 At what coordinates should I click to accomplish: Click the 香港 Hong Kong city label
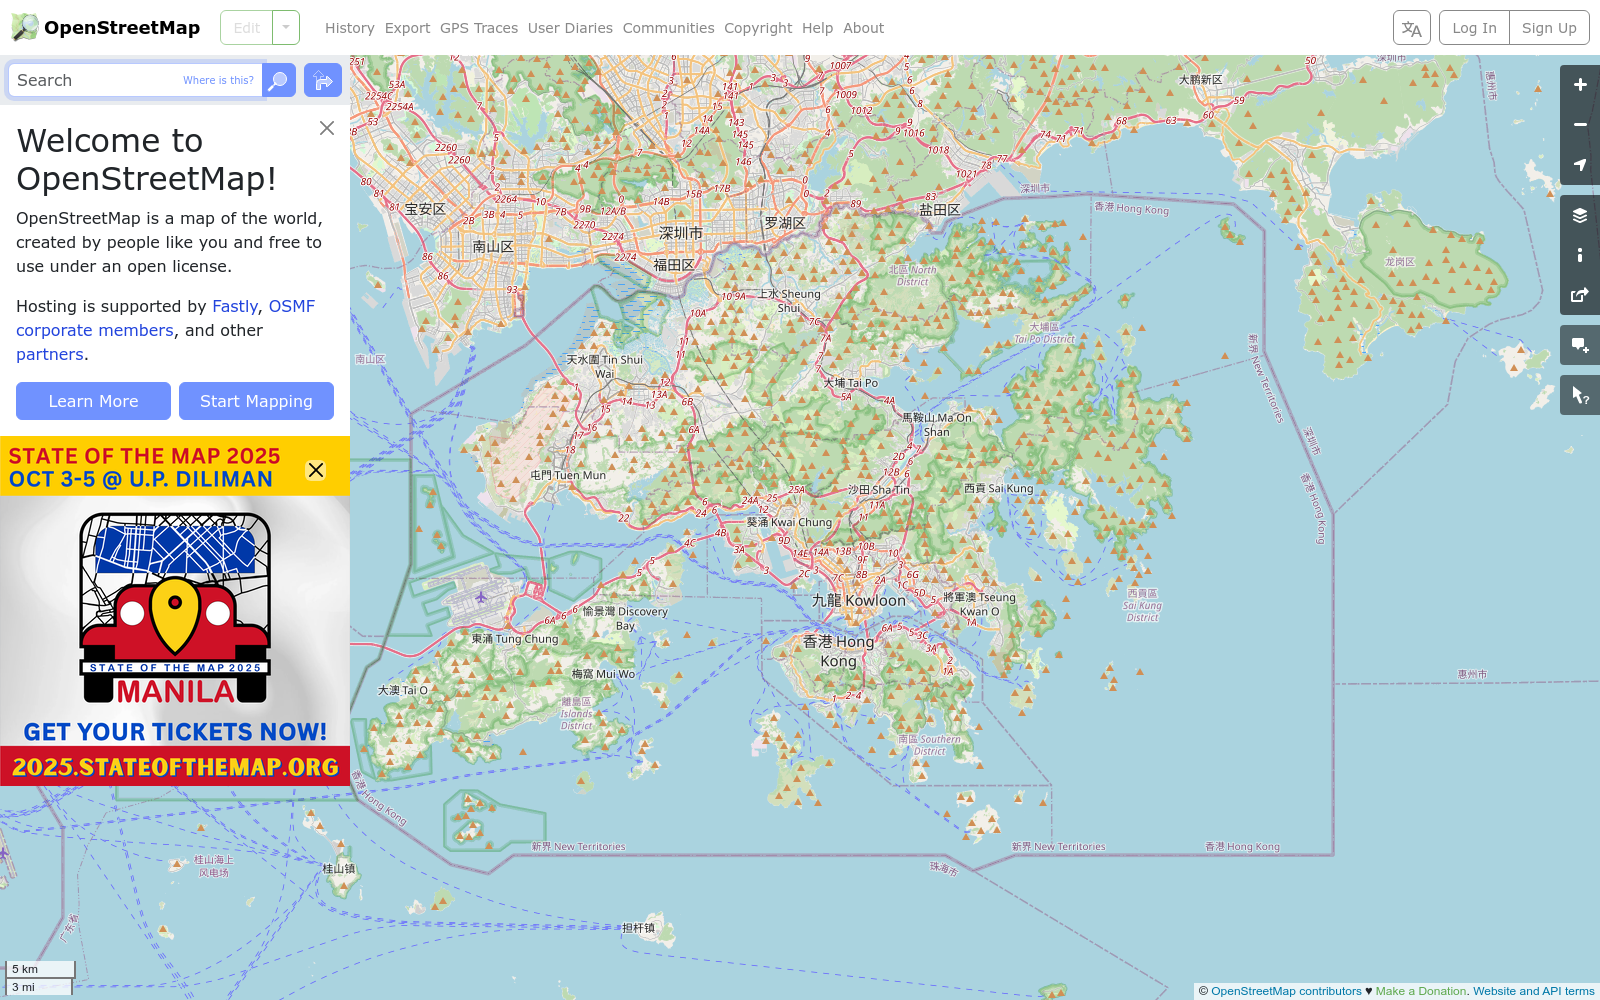tap(839, 651)
